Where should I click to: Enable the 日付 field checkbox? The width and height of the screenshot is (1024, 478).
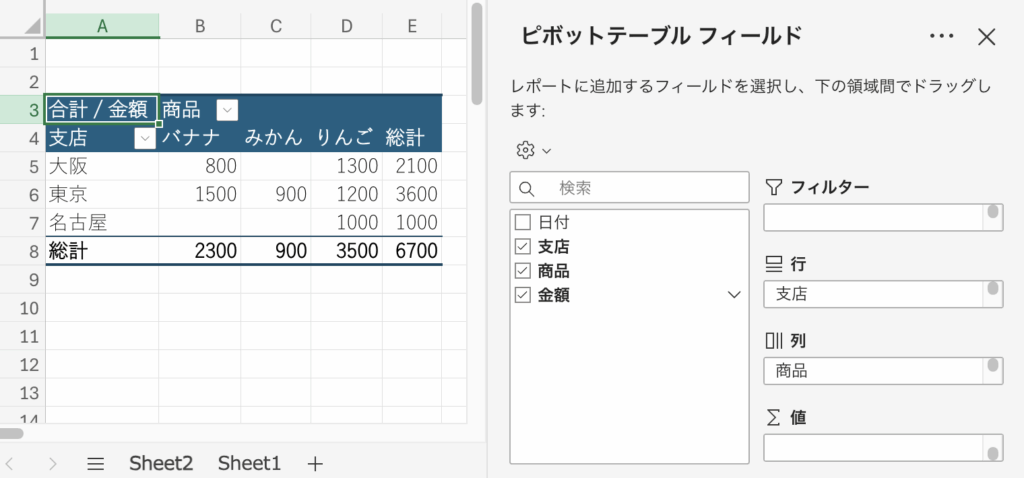(x=522, y=222)
